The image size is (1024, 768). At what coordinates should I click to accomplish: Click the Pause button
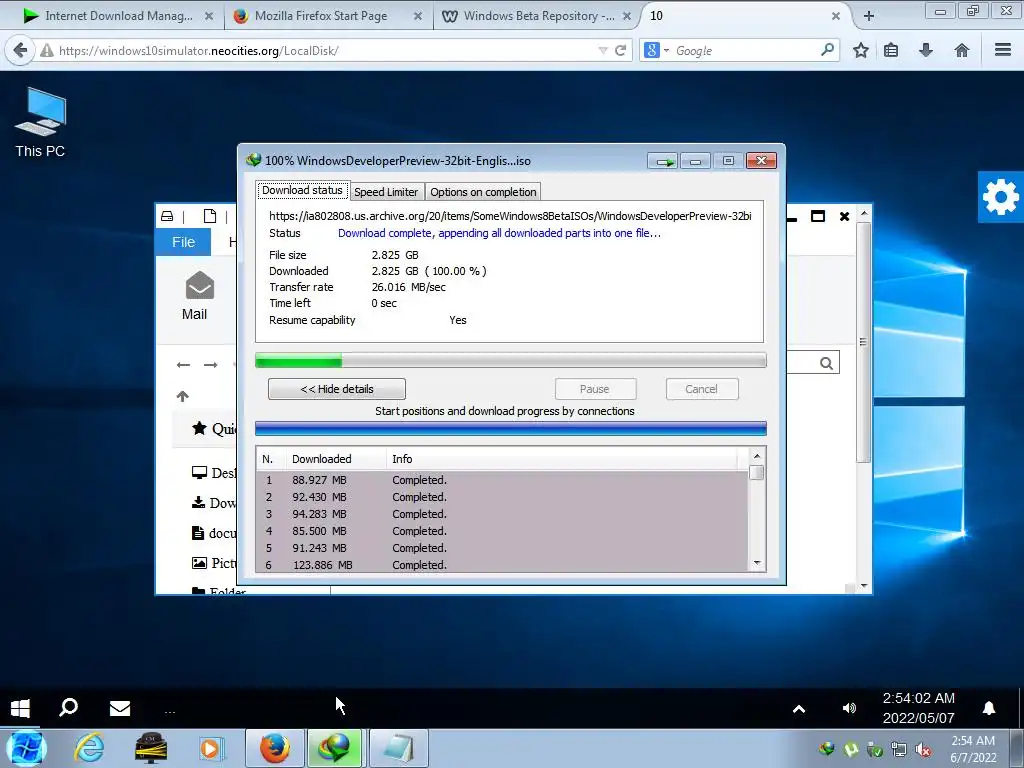coord(595,389)
